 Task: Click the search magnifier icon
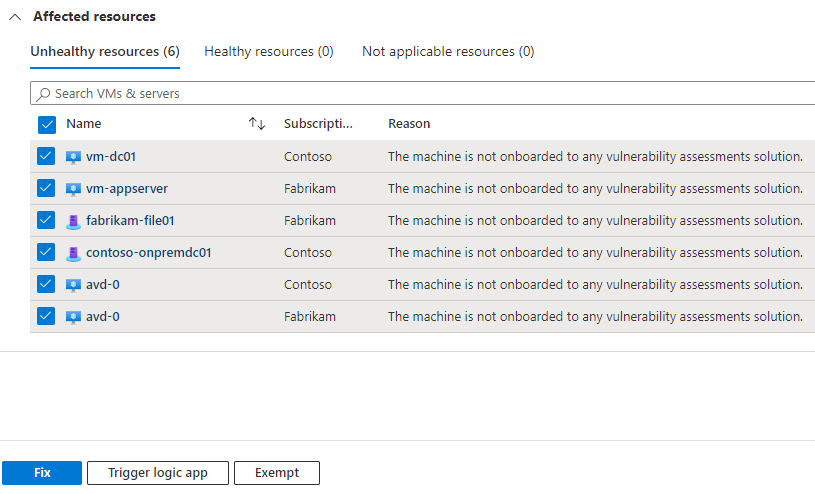click(x=43, y=94)
